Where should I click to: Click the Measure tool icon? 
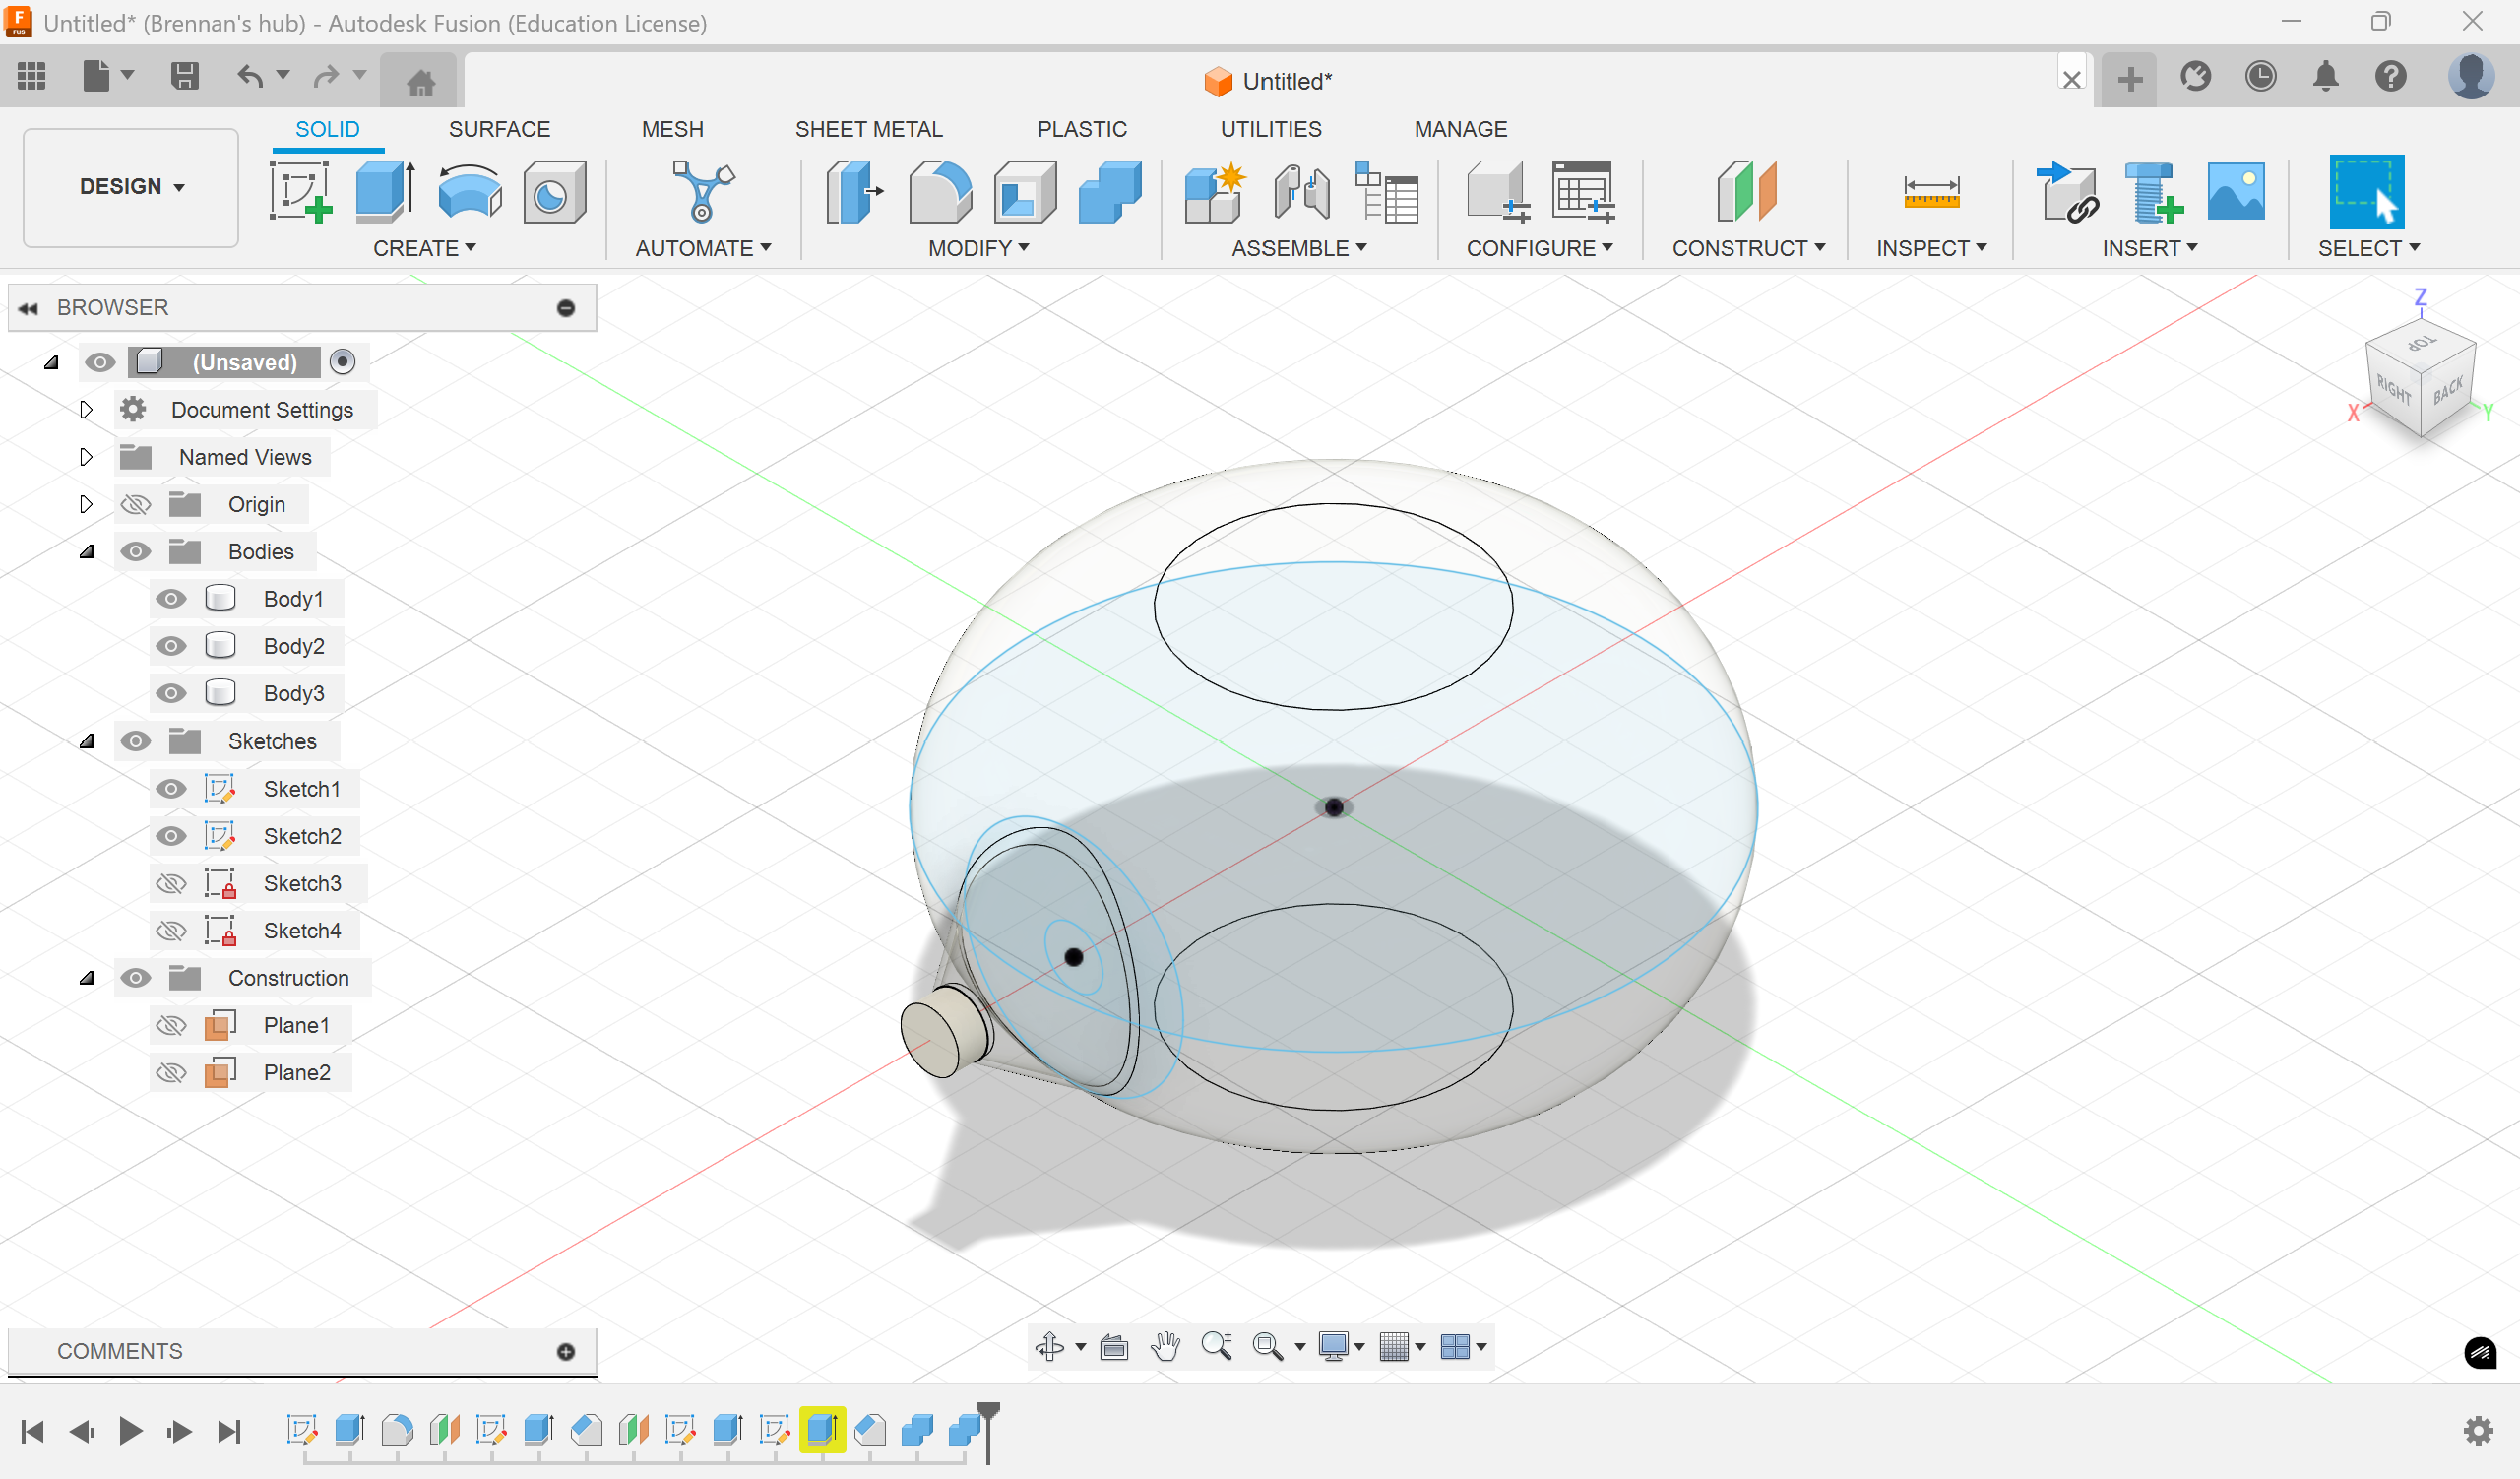click(x=1930, y=191)
